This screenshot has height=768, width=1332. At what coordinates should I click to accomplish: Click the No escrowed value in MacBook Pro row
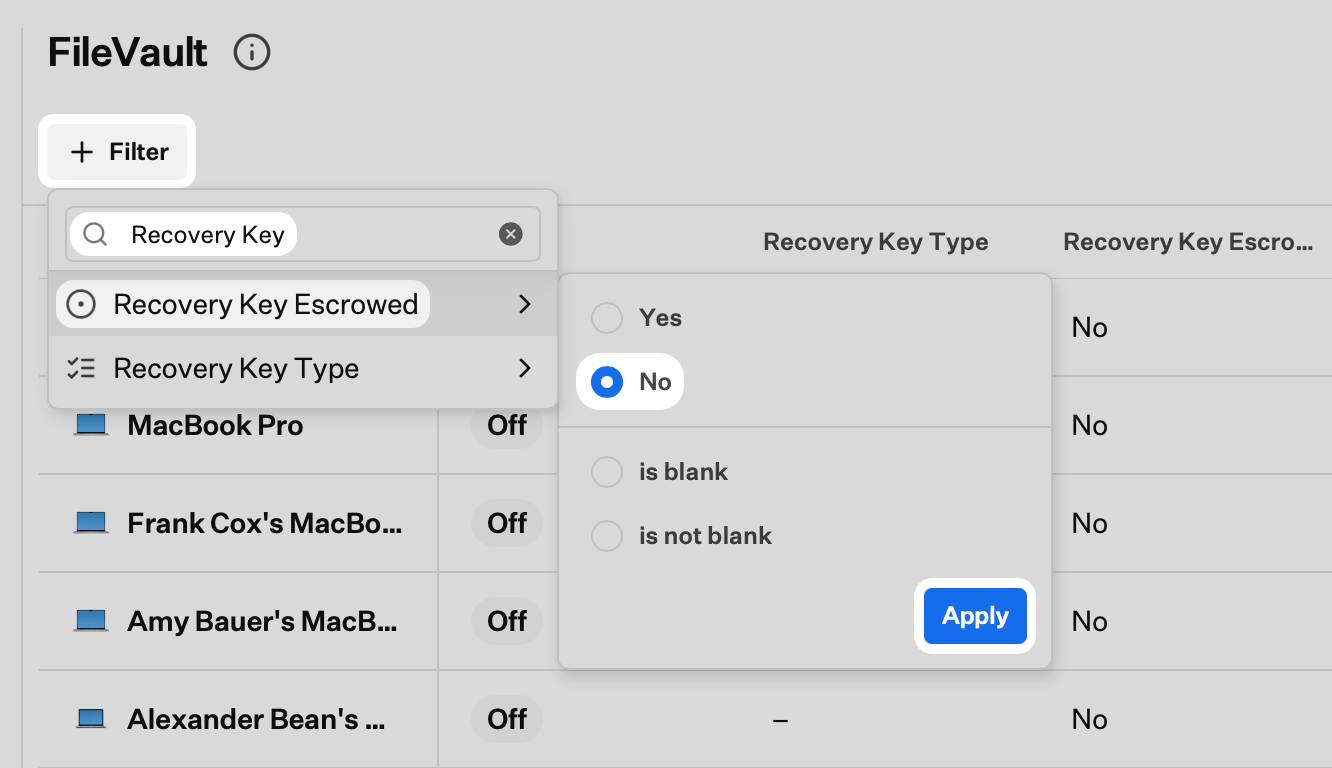1089,425
